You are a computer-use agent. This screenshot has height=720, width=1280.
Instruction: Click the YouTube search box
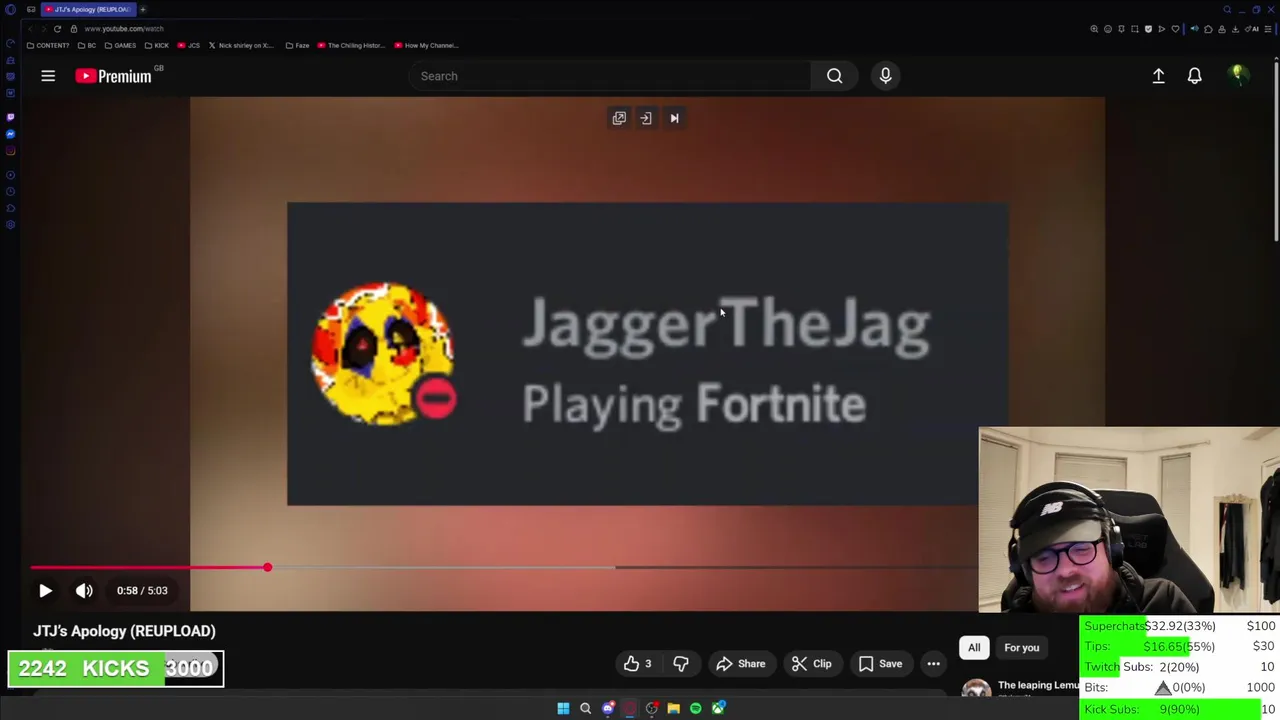click(610, 76)
